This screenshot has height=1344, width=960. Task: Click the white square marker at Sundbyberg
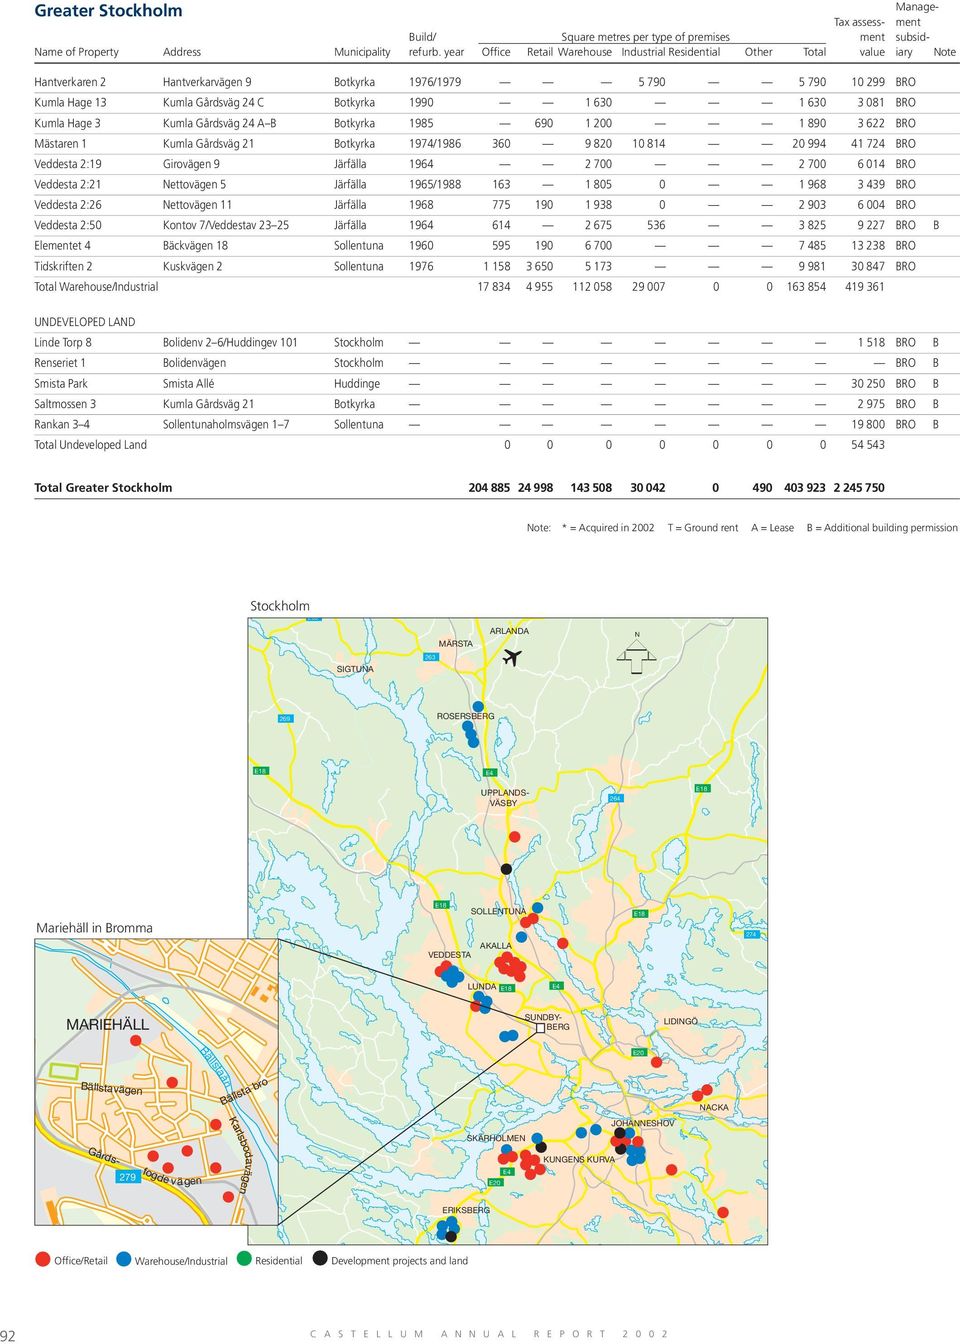[x=540, y=1027]
